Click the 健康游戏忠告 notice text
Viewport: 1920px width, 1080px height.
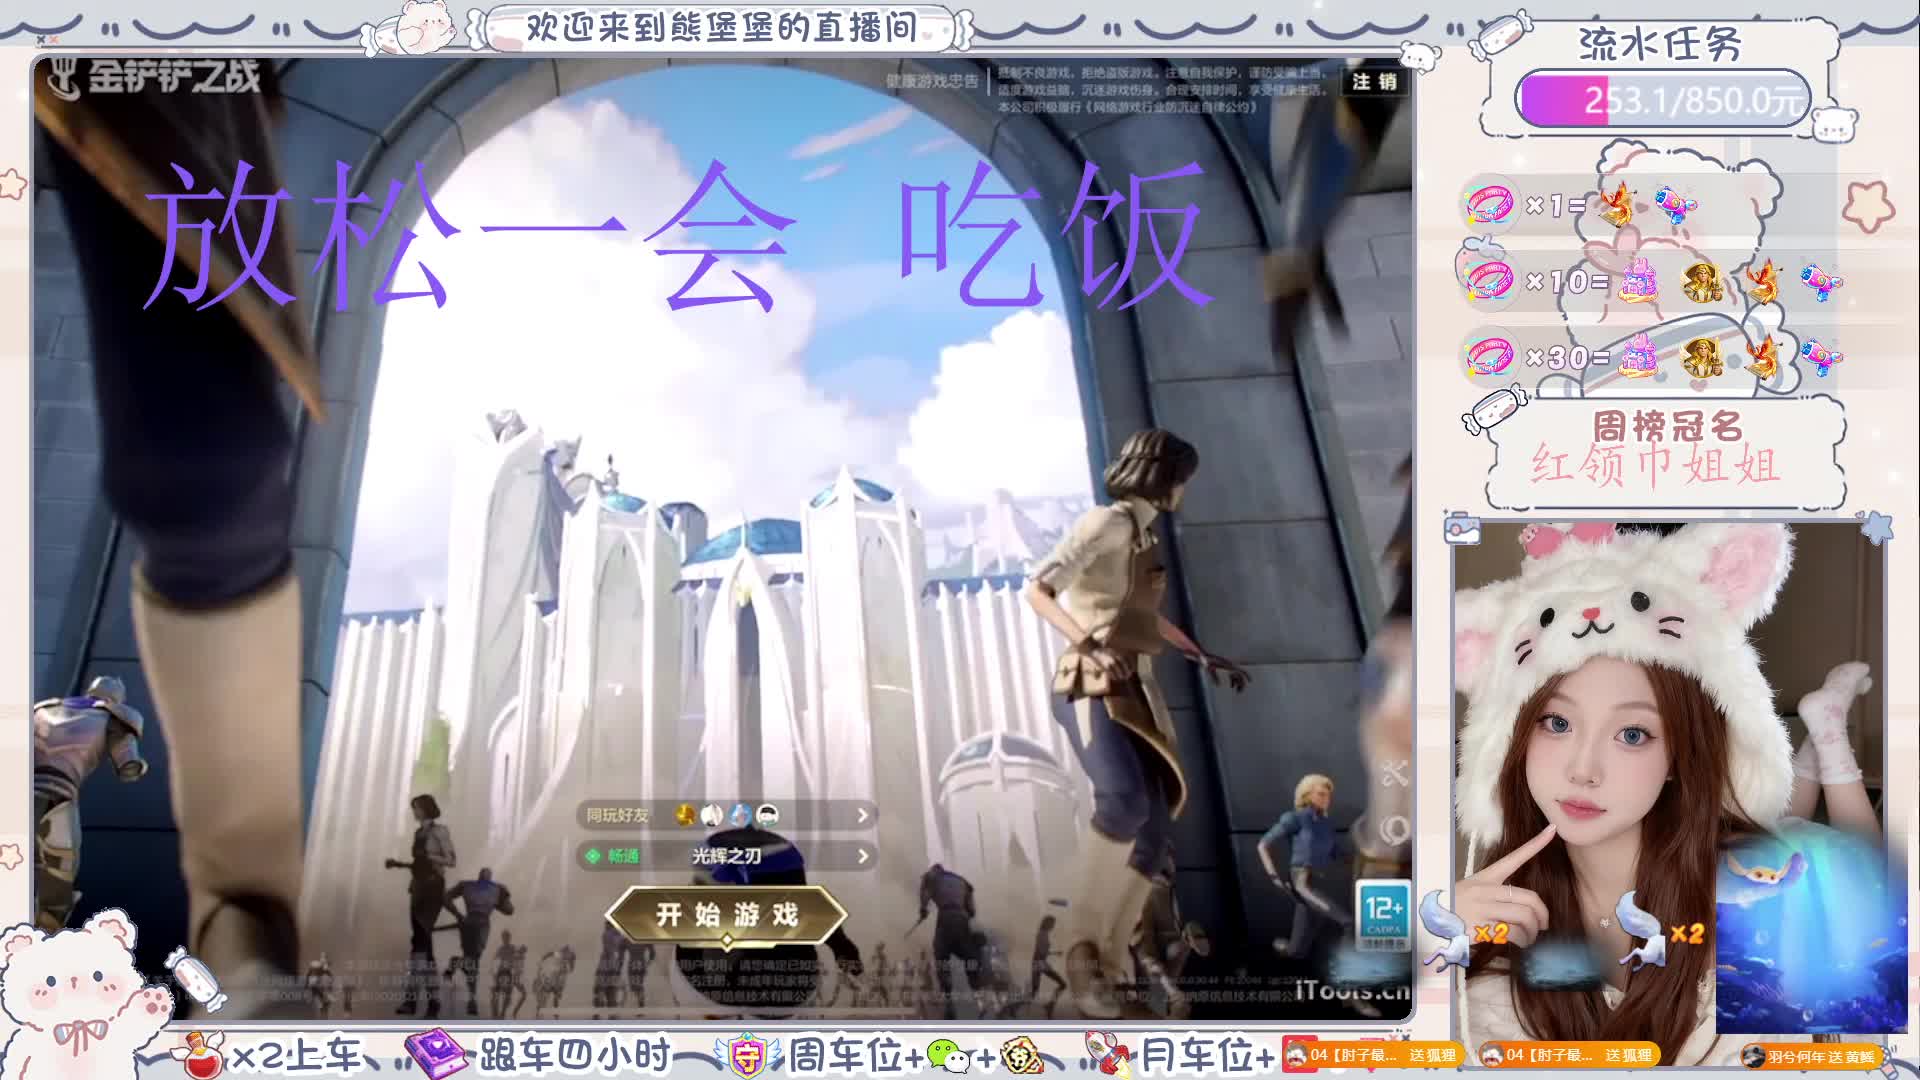[932, 81]
